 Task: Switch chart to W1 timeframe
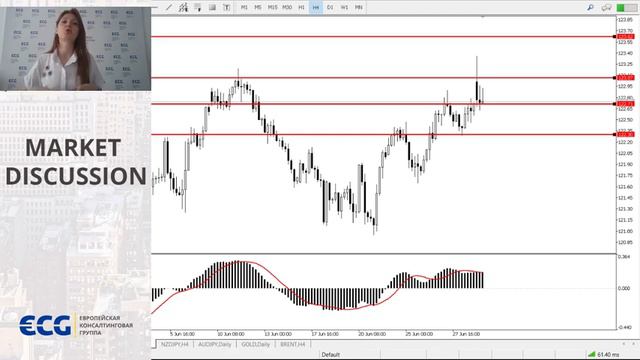click(x=344, y=7)
